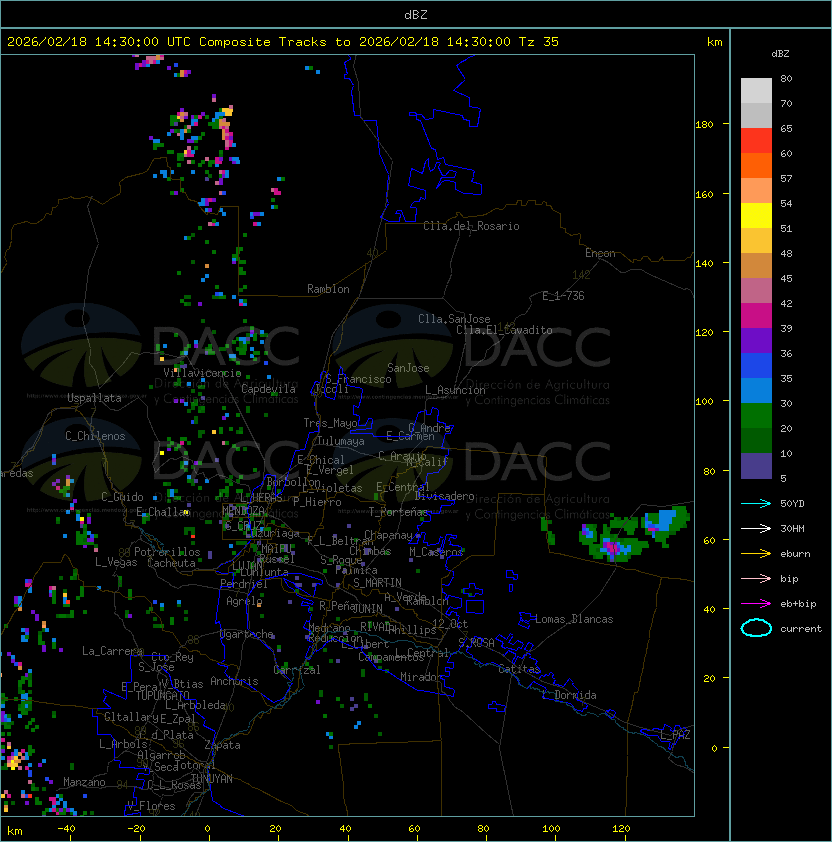The height and width of the screenshot is (842, 832).
Task: Click the 'Manzano' map label
Action: click(84, 782)
